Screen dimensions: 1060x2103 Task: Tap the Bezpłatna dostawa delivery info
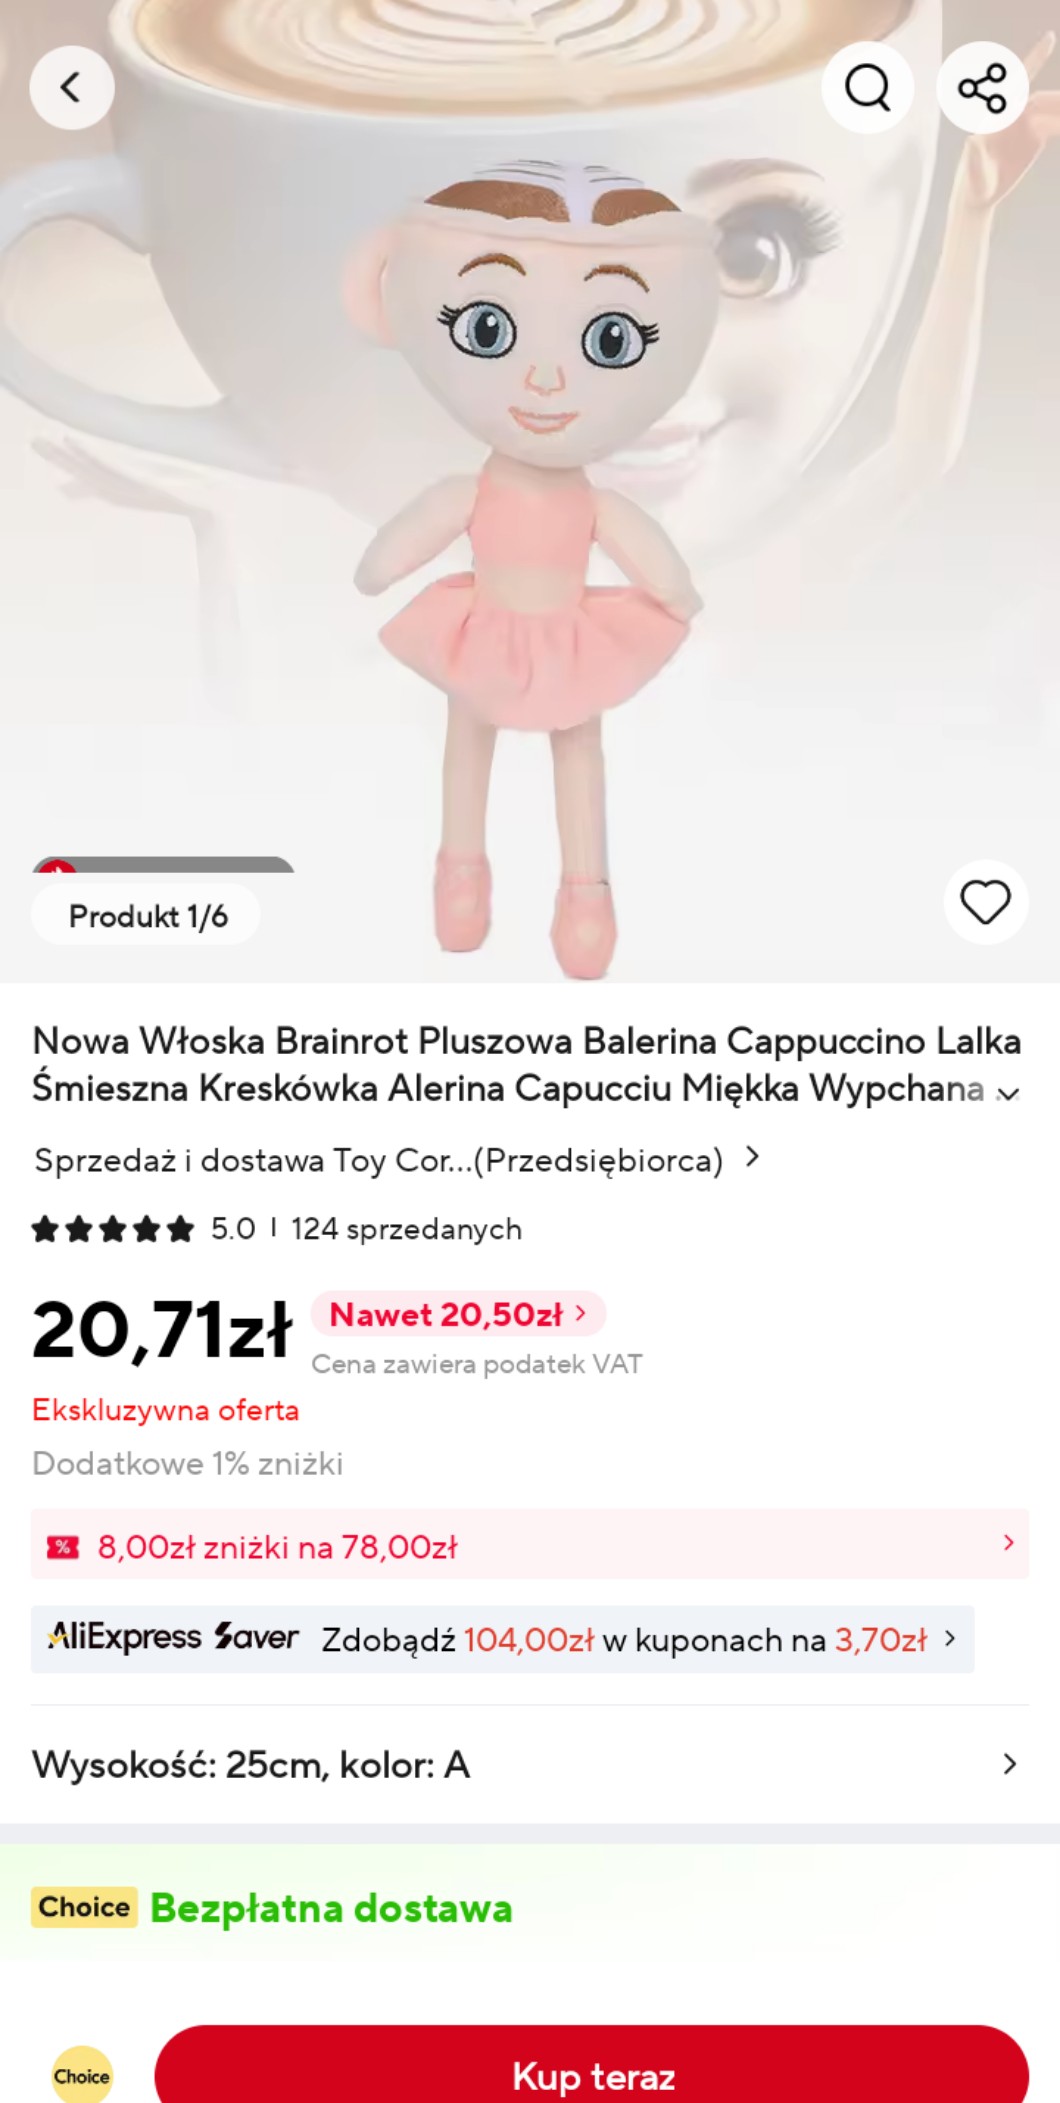pos(331,1908)
